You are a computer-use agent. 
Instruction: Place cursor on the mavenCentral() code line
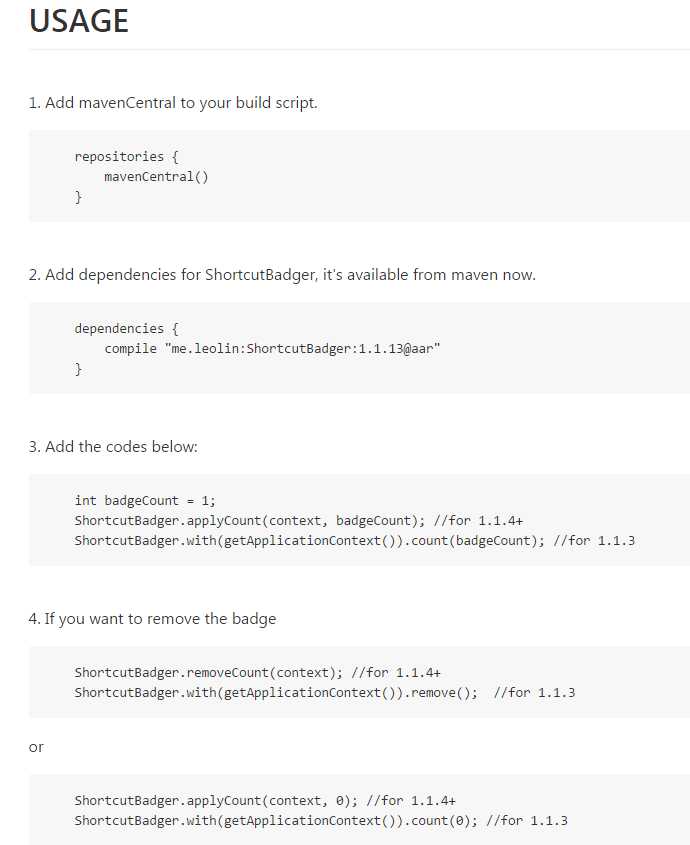[x=156, y=177]
